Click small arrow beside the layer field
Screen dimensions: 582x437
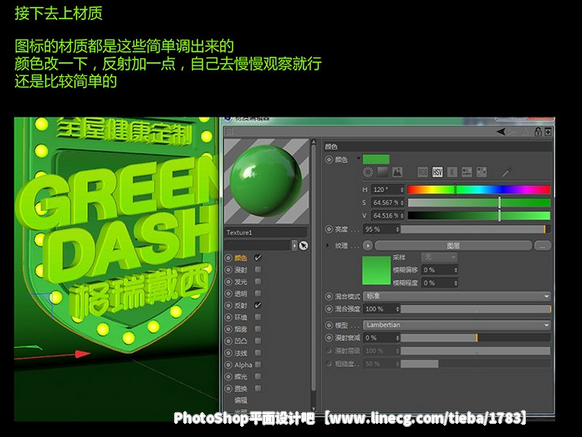294,245
